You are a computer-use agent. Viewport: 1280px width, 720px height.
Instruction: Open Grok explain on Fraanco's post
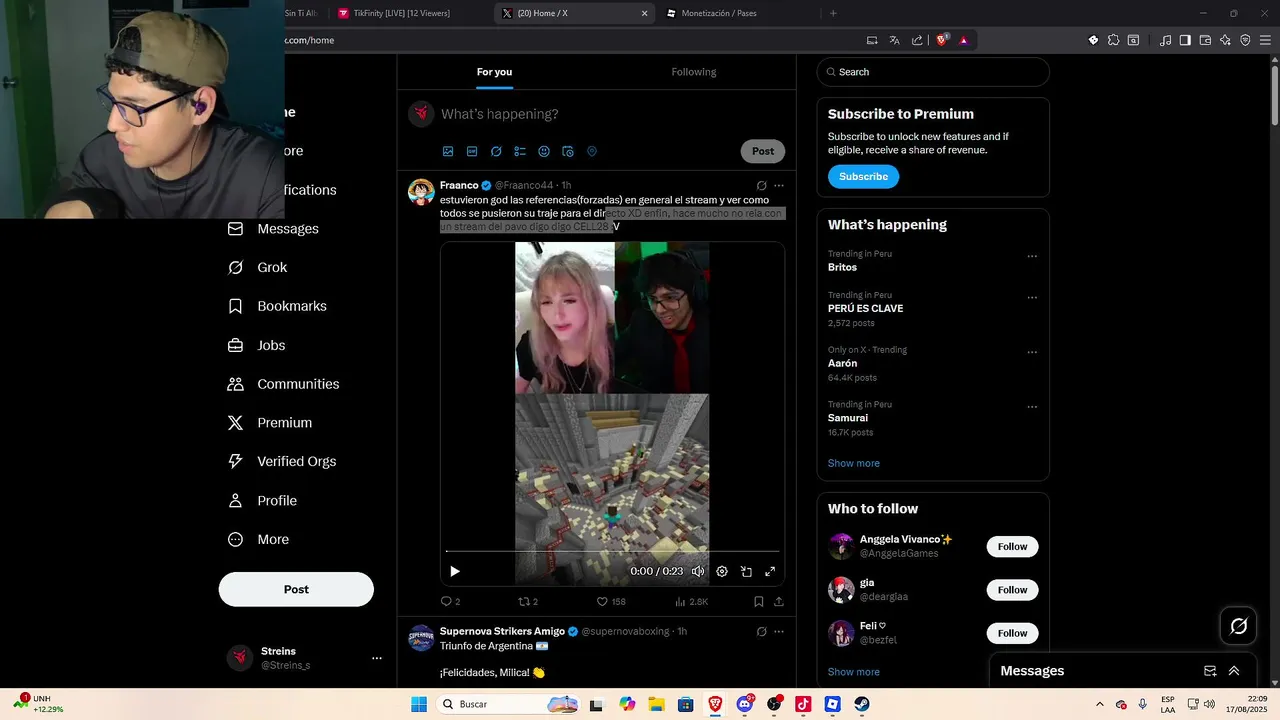[761, 185]
